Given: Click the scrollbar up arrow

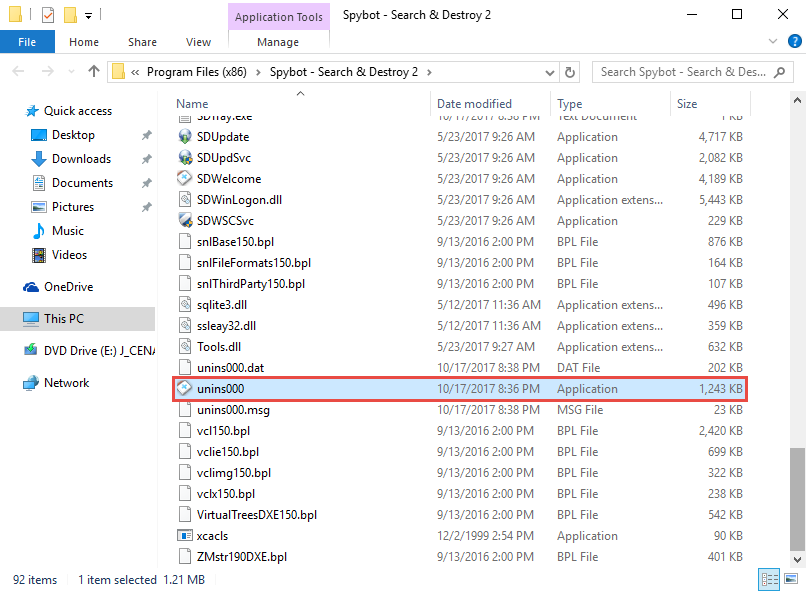Looking at the screenshot, I should tap(797, 100).
